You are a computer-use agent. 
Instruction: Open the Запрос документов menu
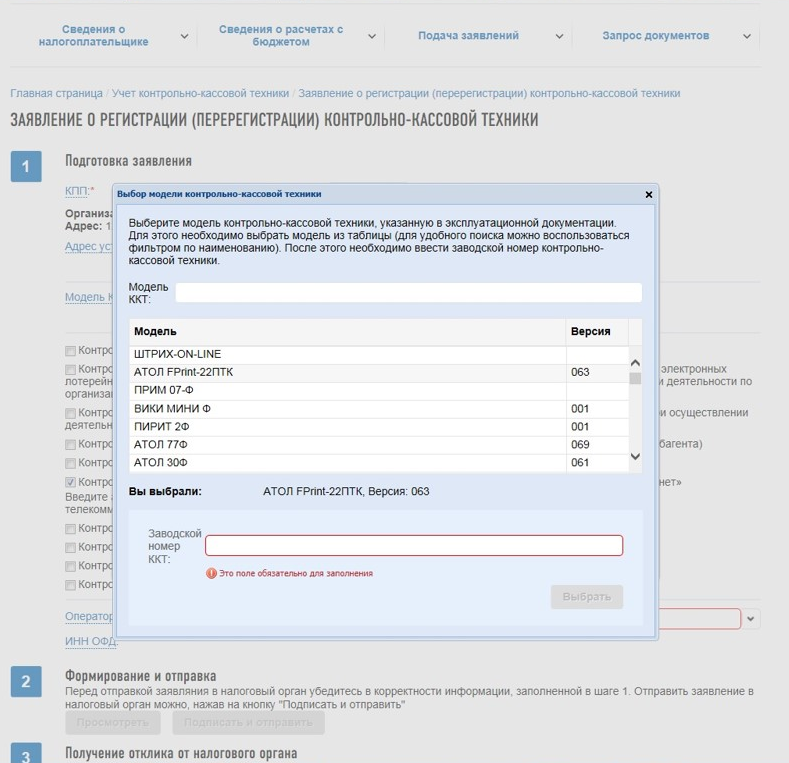pyautogui.click(x=656, y=36)
